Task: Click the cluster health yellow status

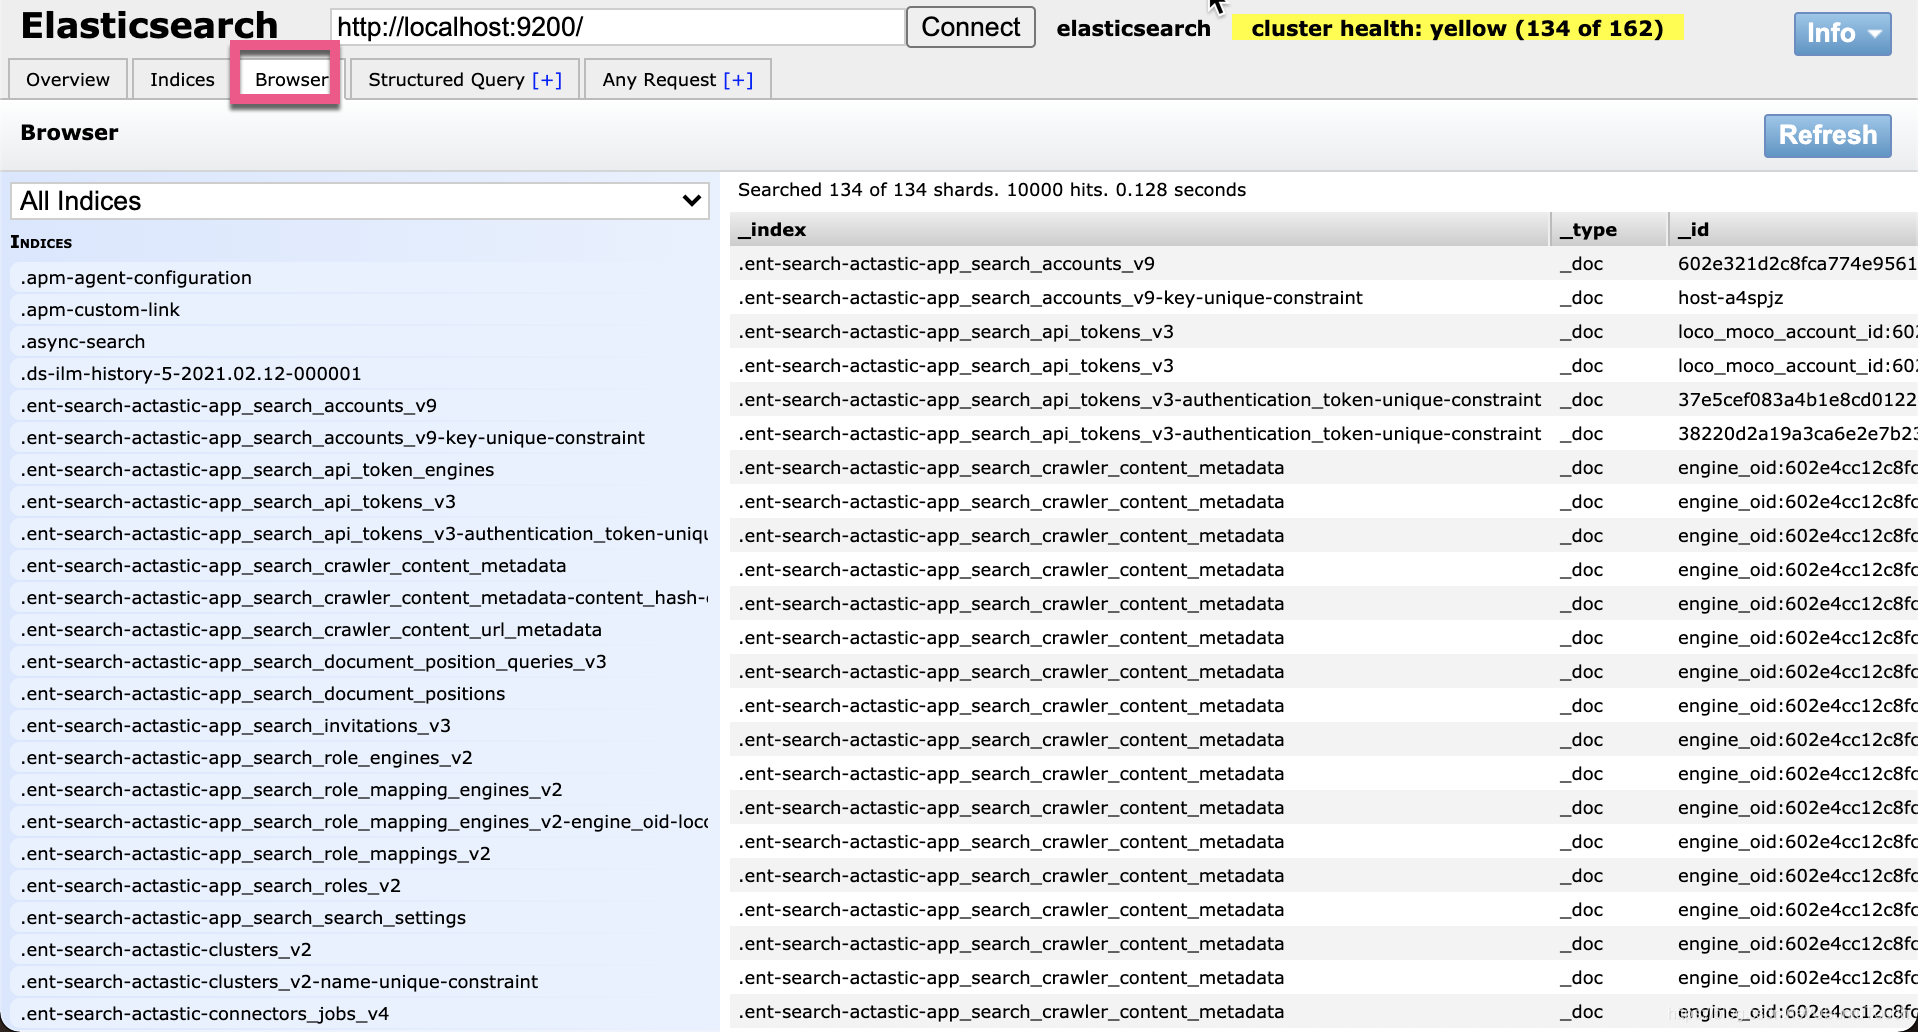Action: tap(1457, 28)
